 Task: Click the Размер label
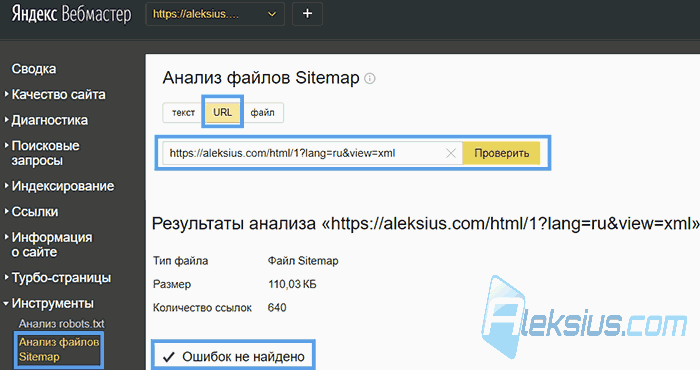(172, 284)
